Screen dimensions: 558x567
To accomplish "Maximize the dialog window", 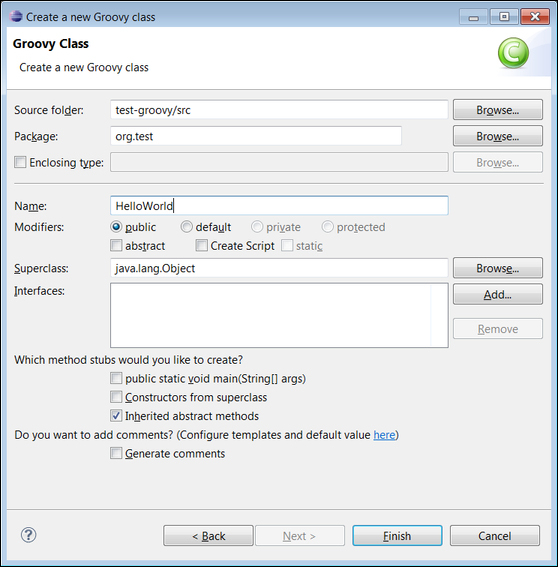I will pyautogui.click(x=504, y=17).
